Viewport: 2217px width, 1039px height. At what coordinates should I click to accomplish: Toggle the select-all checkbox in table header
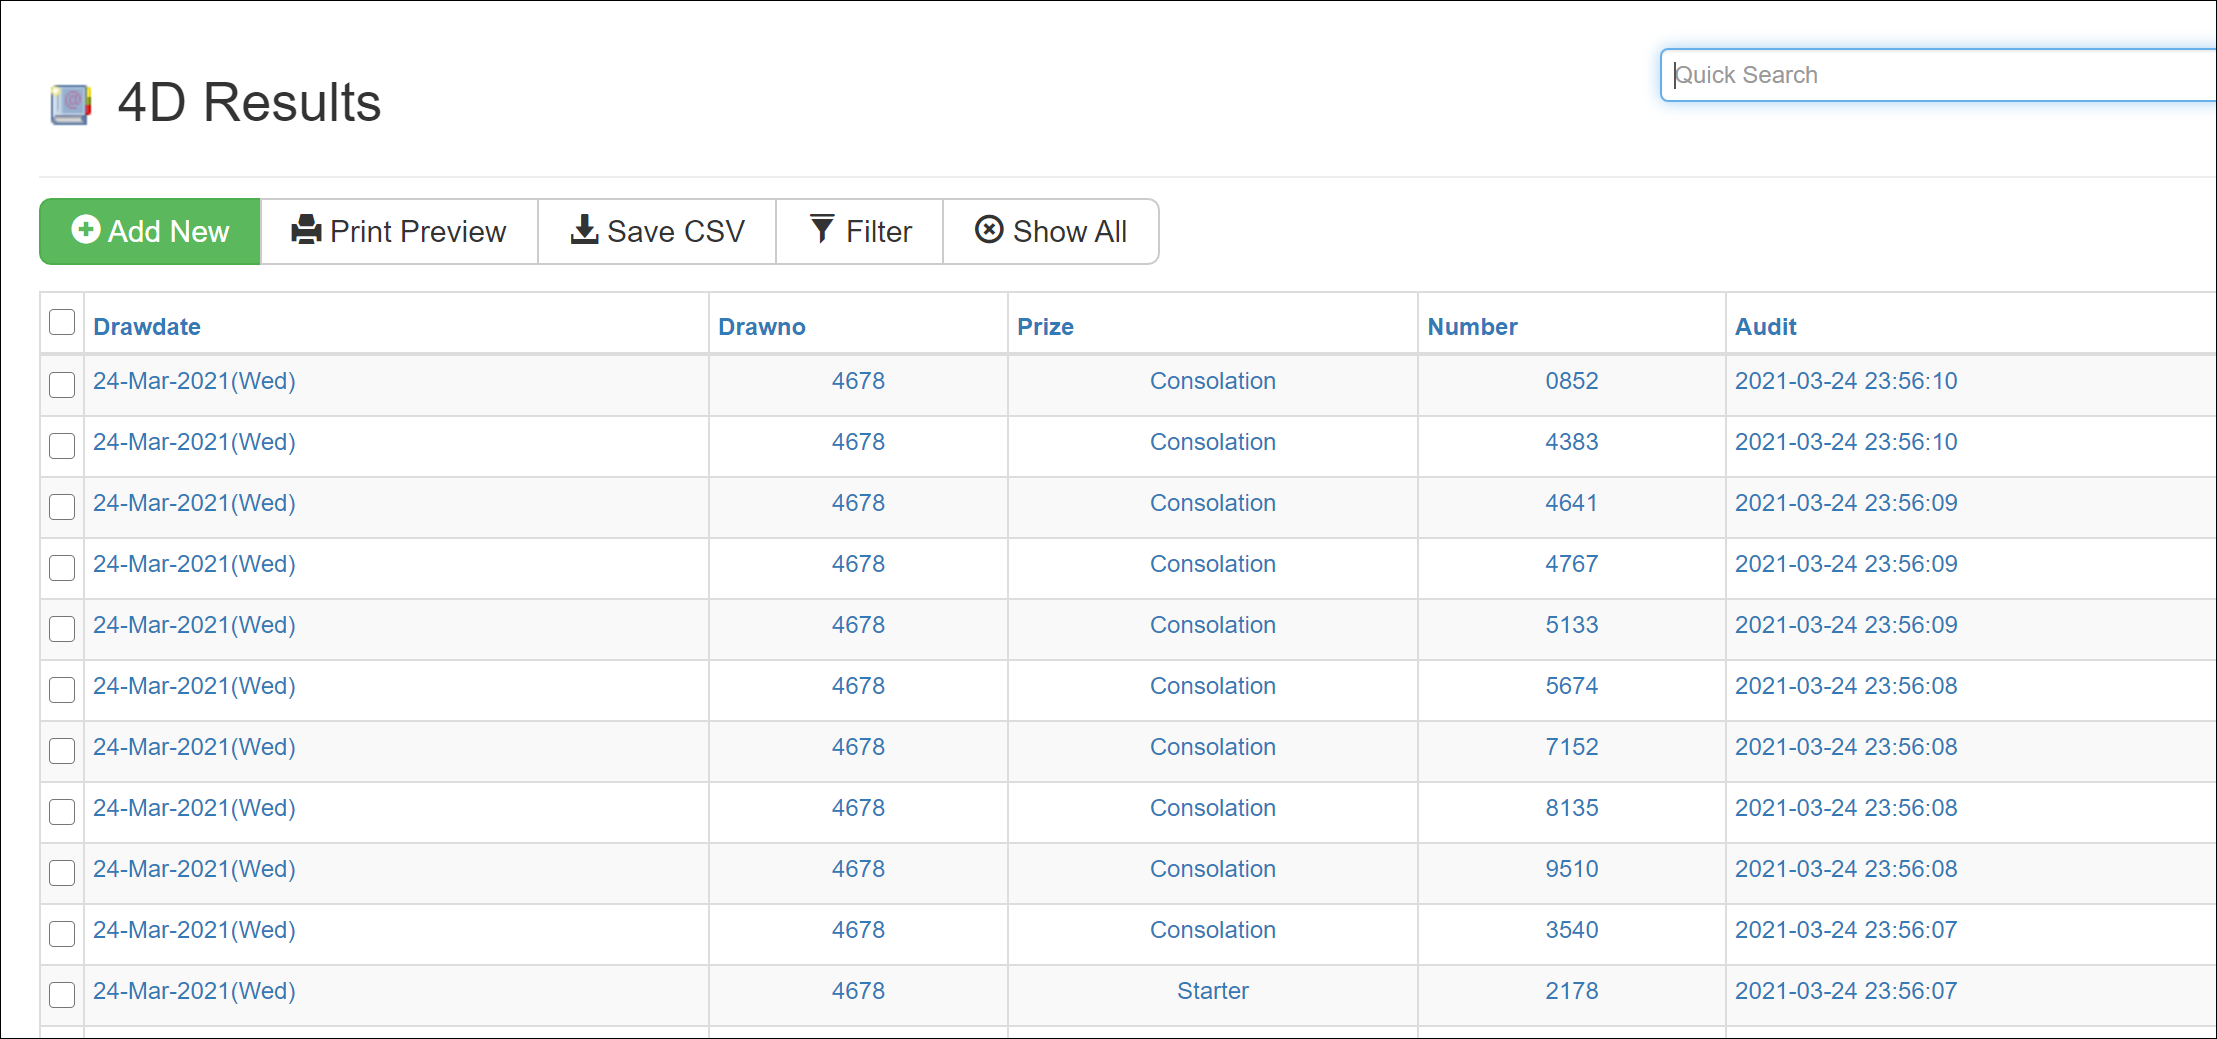click(62, 323)
